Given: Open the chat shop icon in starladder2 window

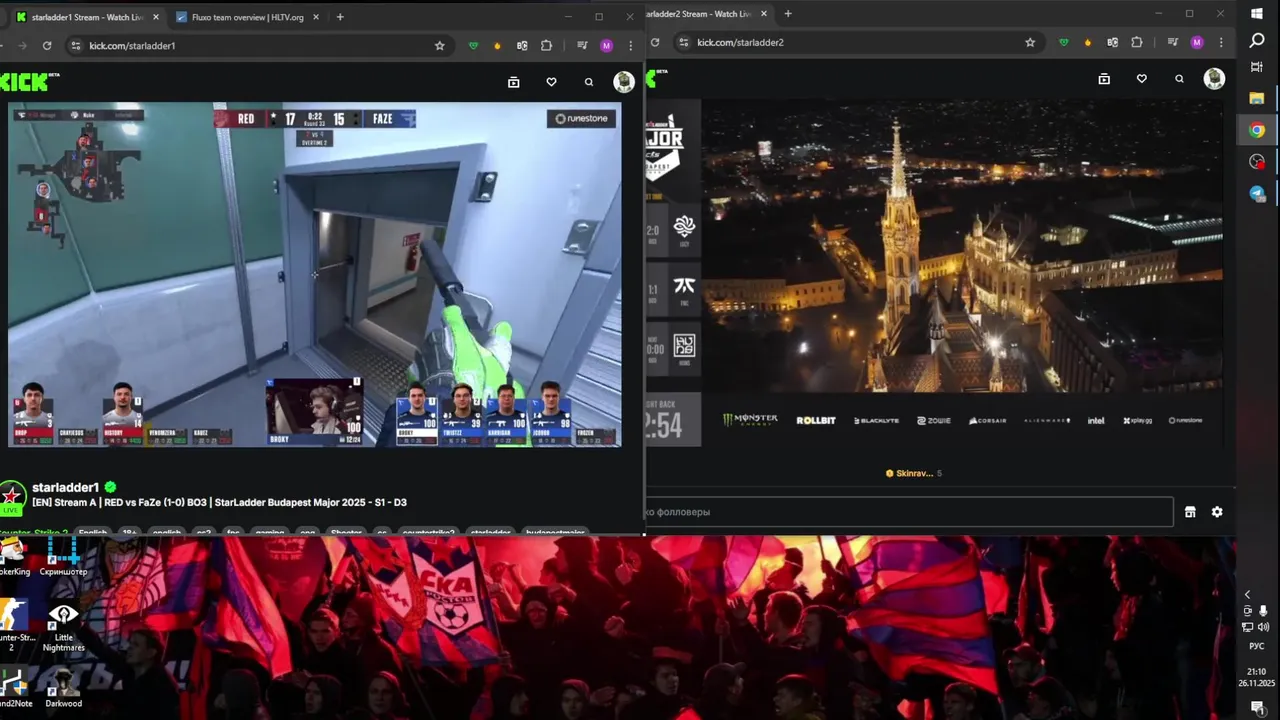Looking at the screenshot, I should [x=1190, y=512].
